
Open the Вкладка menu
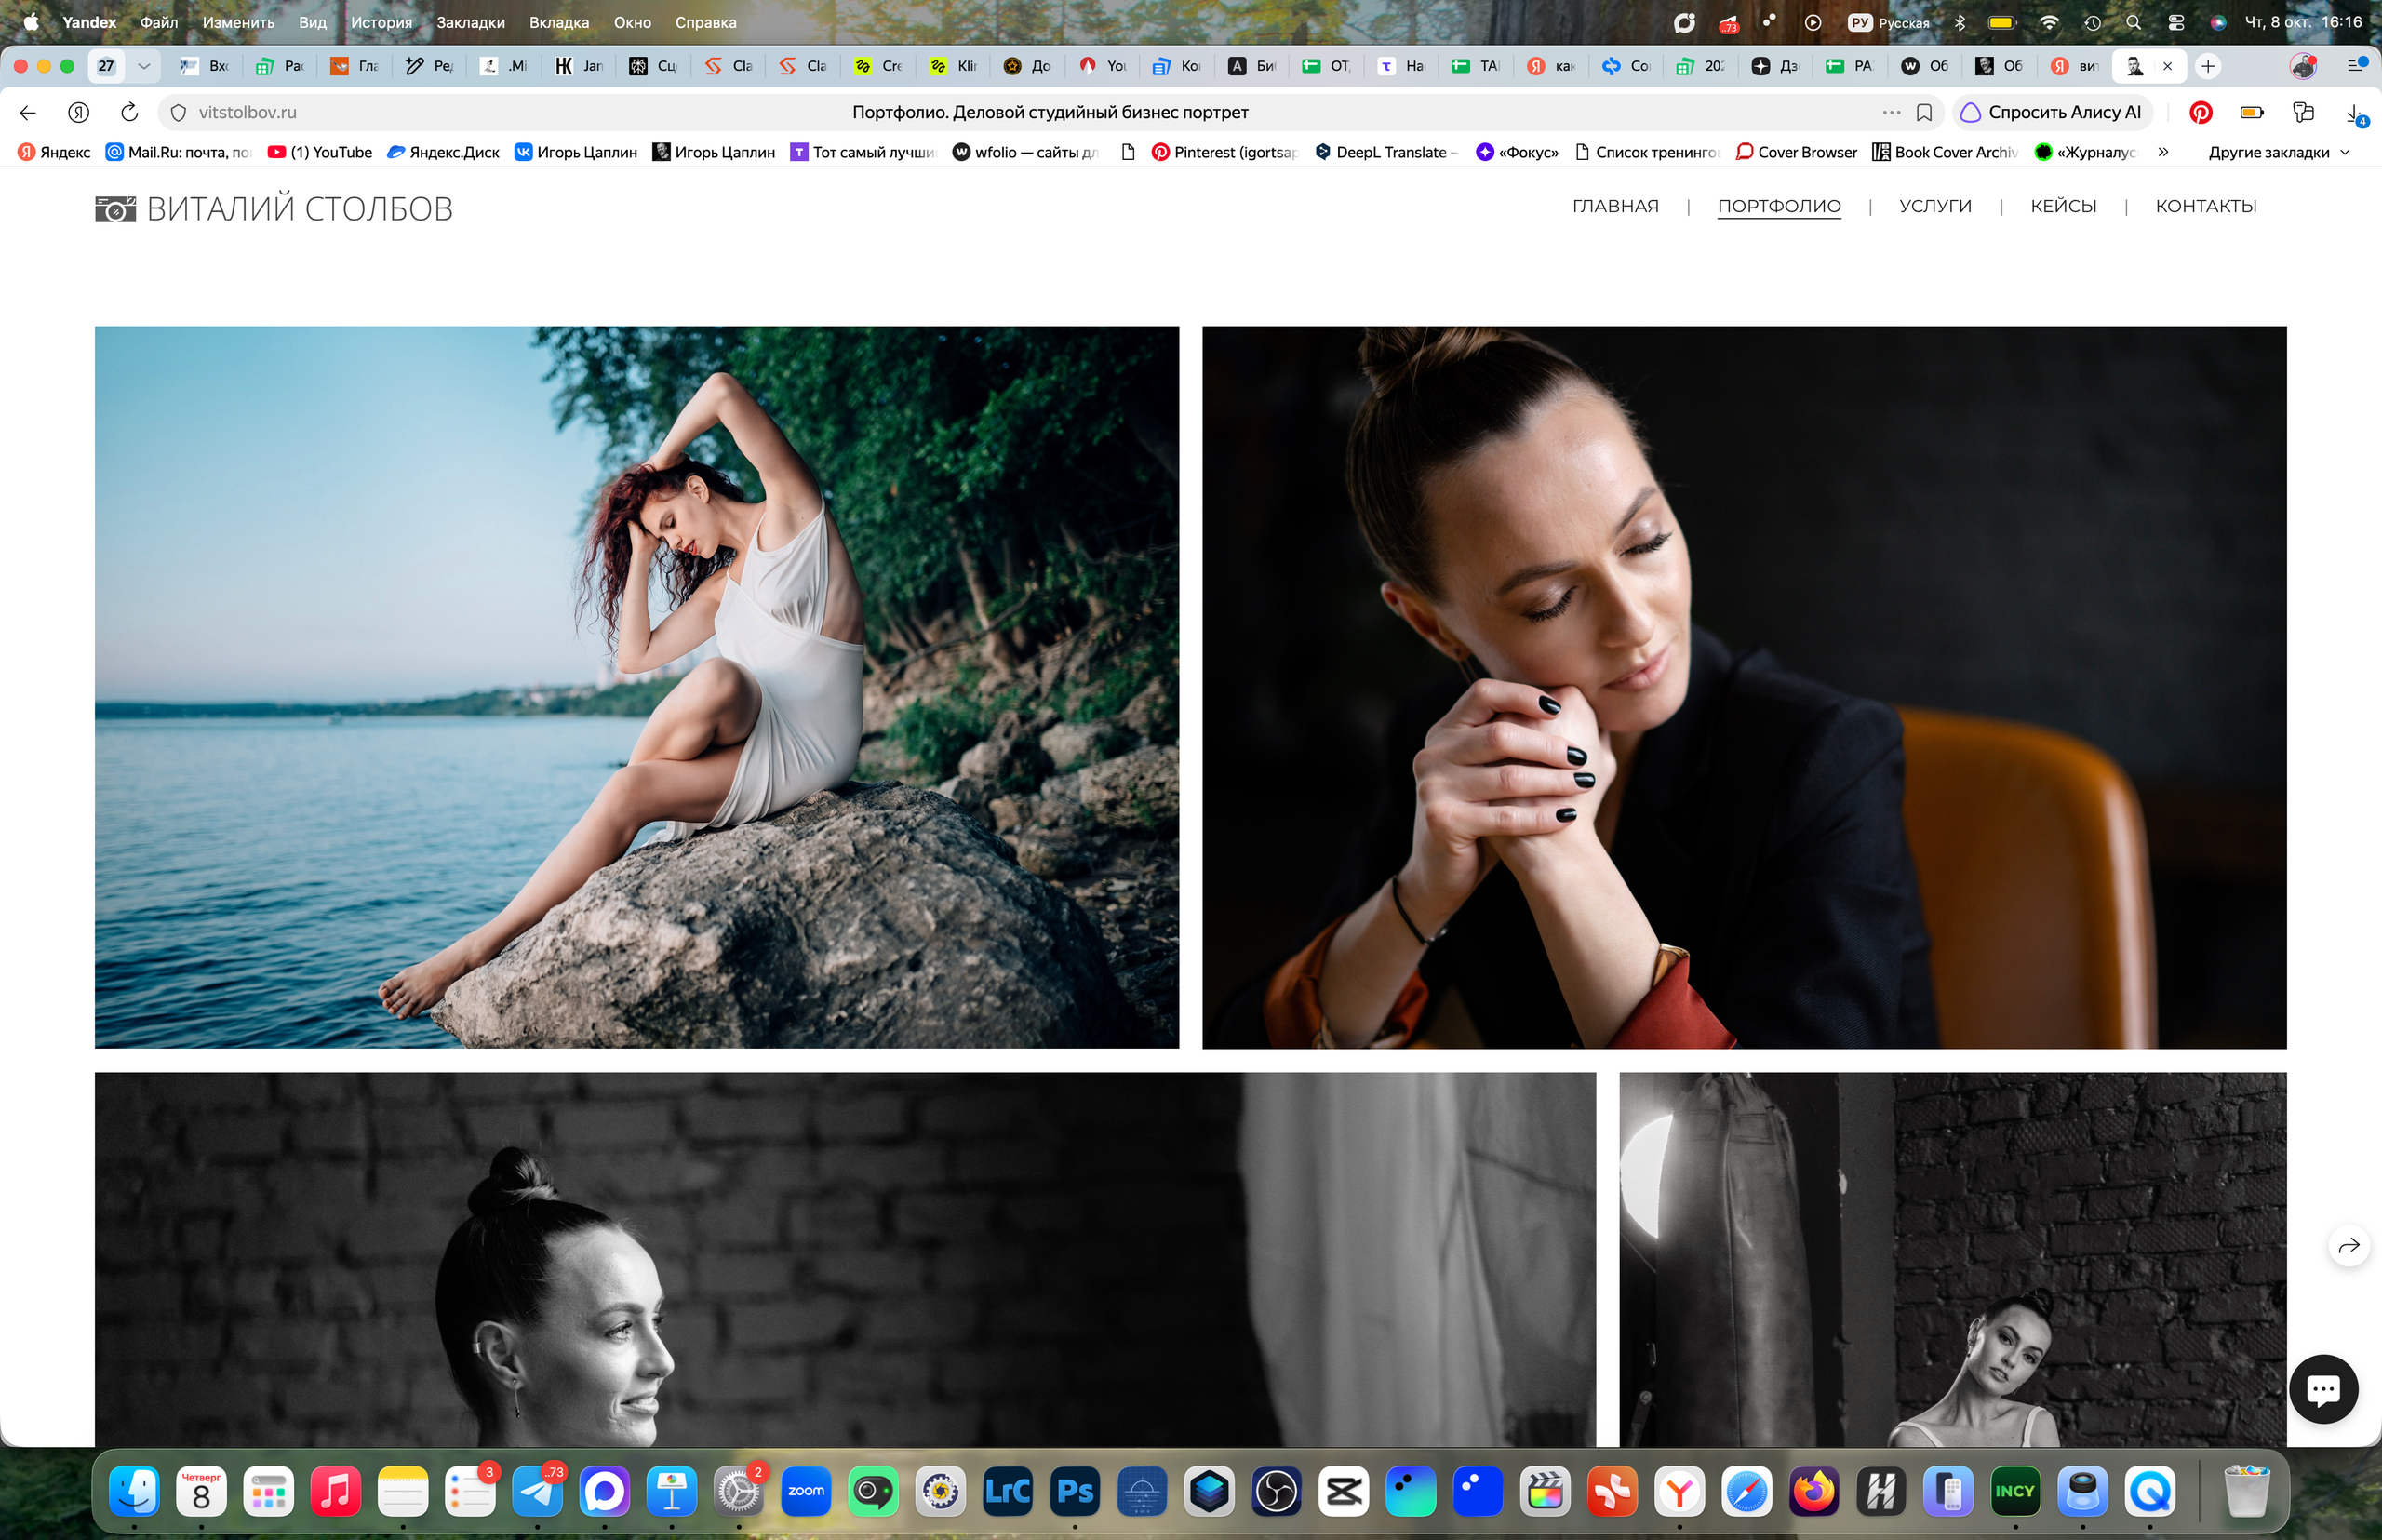tap(559, 22)
